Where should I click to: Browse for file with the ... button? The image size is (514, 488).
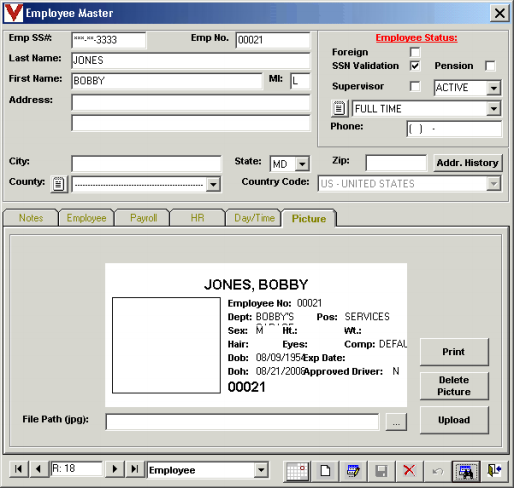coord(396,422)
